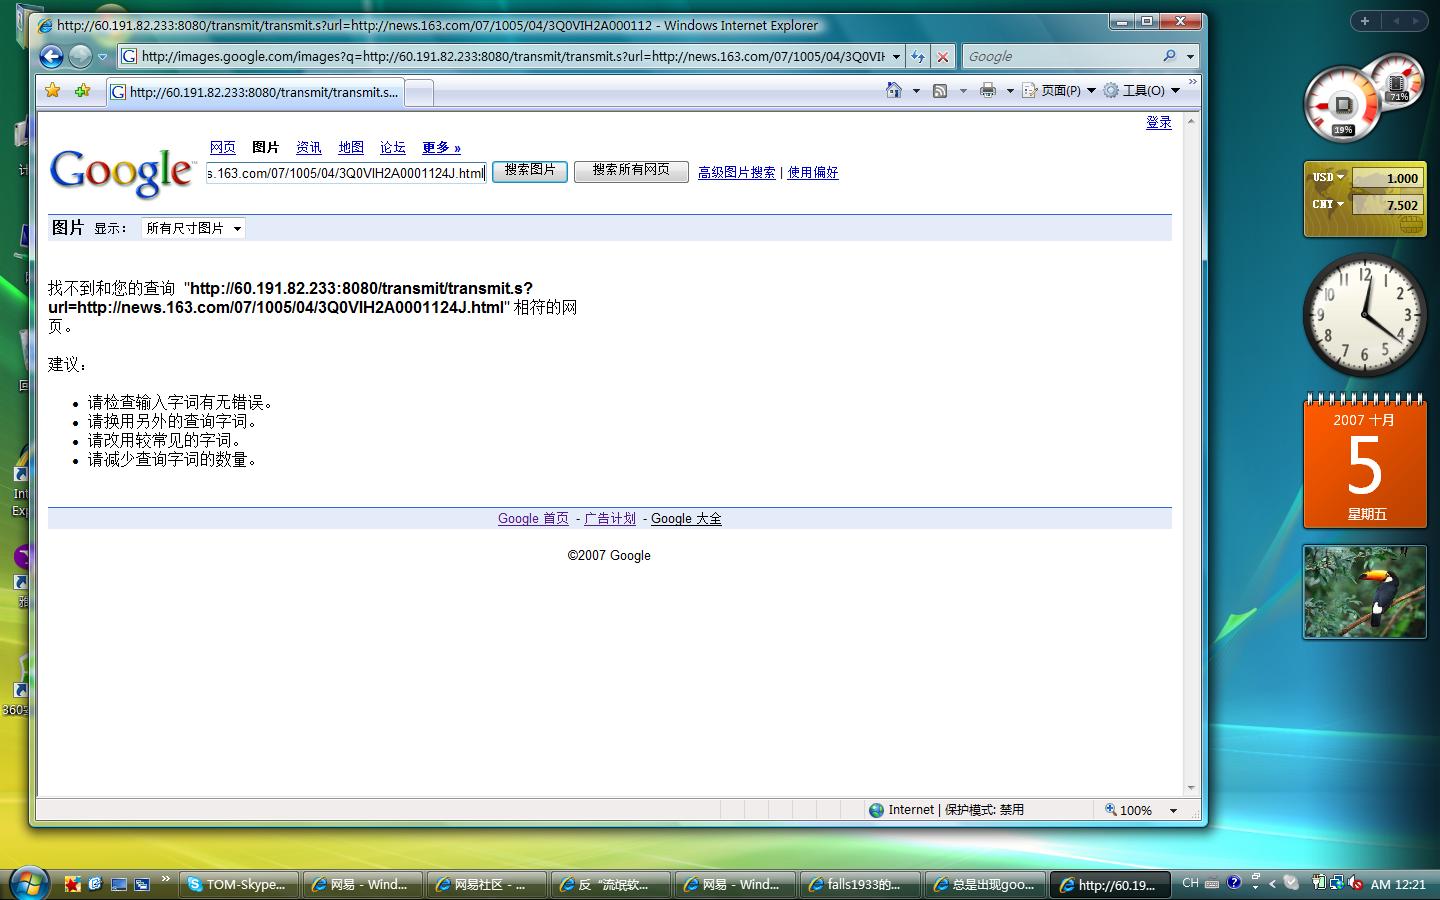Launch the blue browser Quick Launch icon
Screen dimensions: 1440x900
click(x=95, y=884)
